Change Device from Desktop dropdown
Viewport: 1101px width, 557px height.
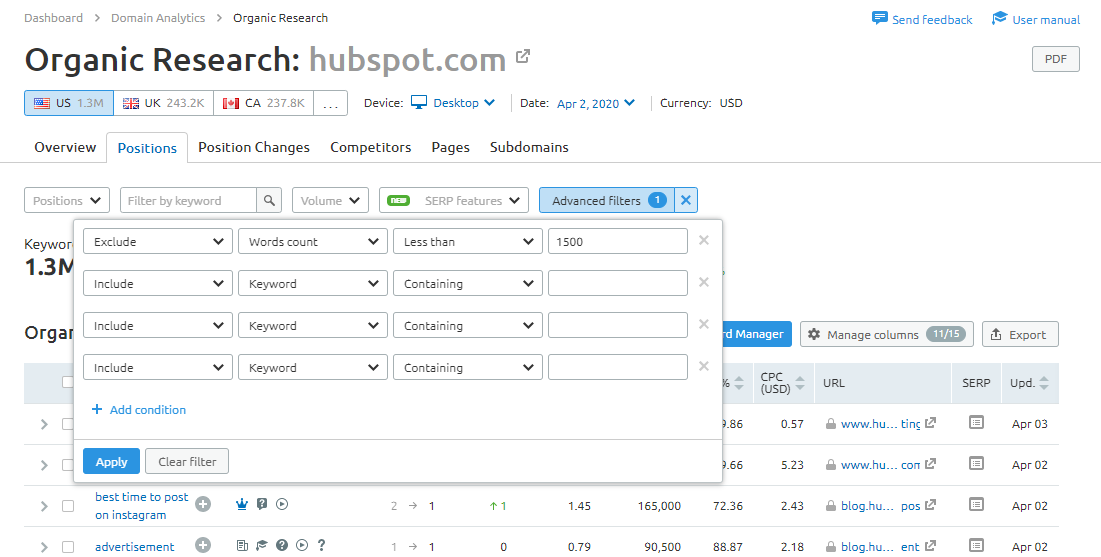click(454, 103)
